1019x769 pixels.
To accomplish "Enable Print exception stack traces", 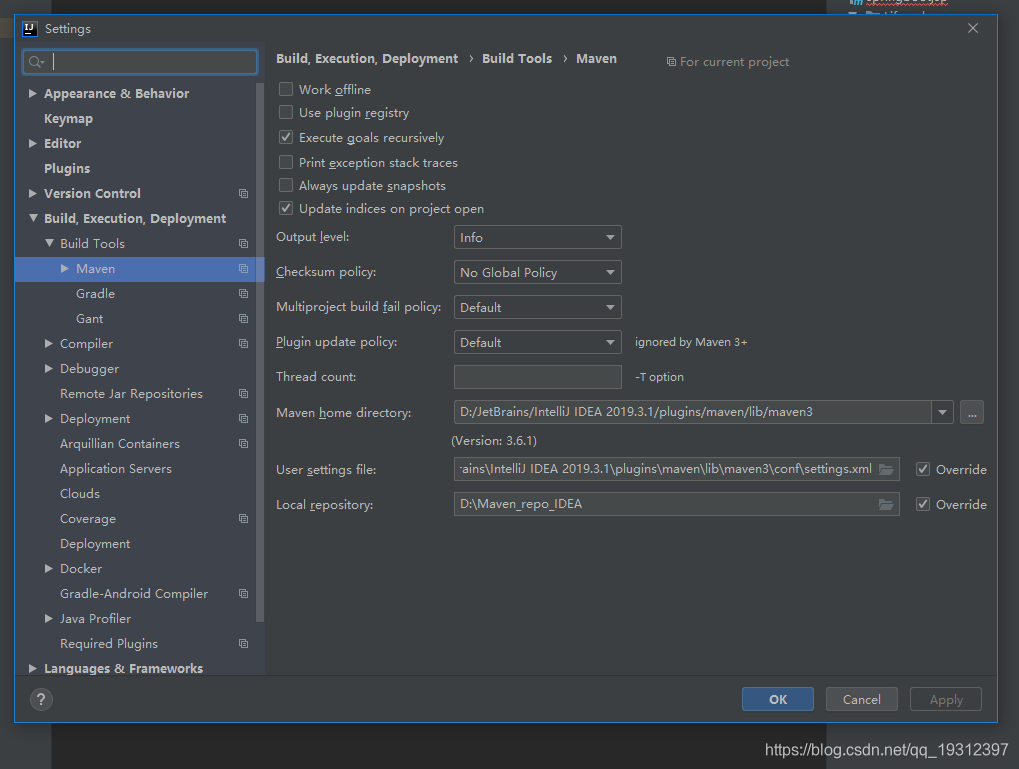I will pyautogui.click(x=286, y=162).
